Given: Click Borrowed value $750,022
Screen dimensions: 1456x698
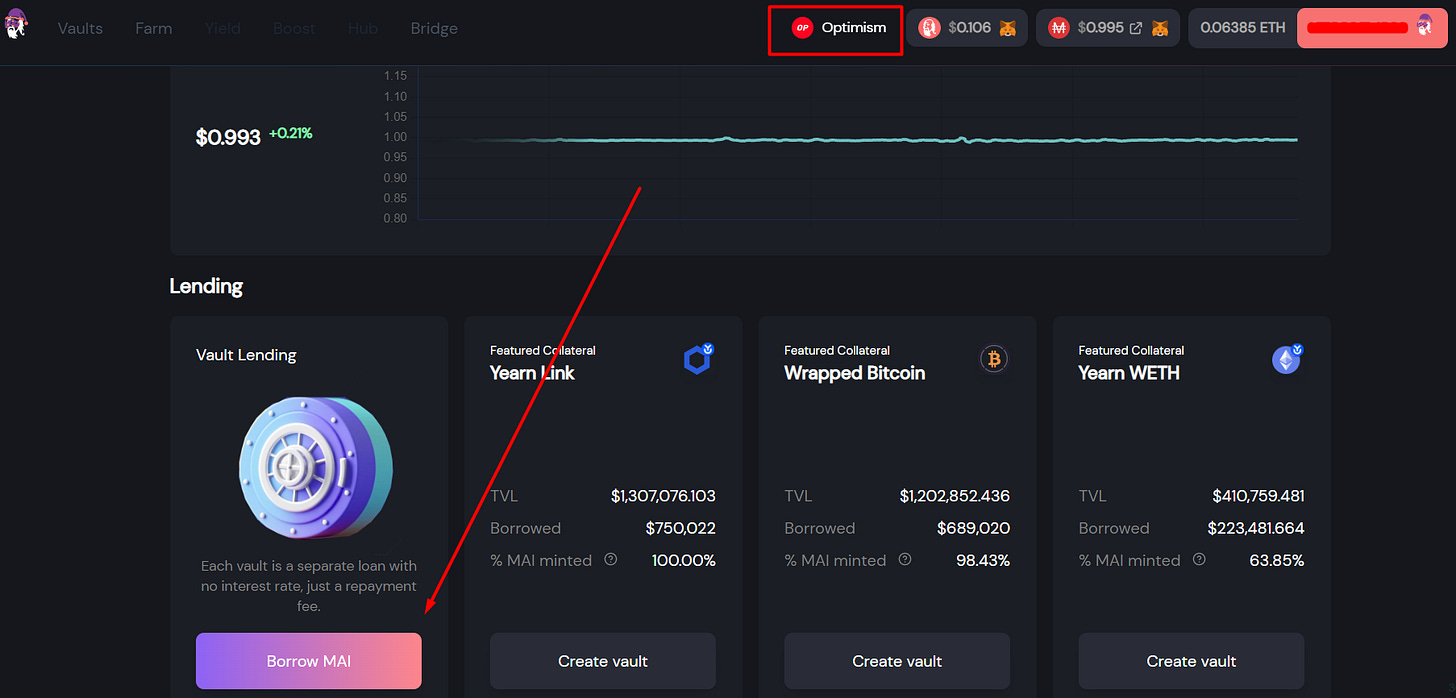Looking at the screenshot, I should (681, 528).
